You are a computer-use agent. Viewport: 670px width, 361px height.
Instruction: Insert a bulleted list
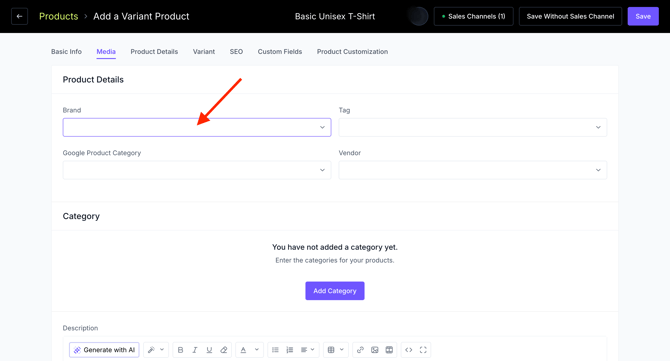tap(275, 350)
